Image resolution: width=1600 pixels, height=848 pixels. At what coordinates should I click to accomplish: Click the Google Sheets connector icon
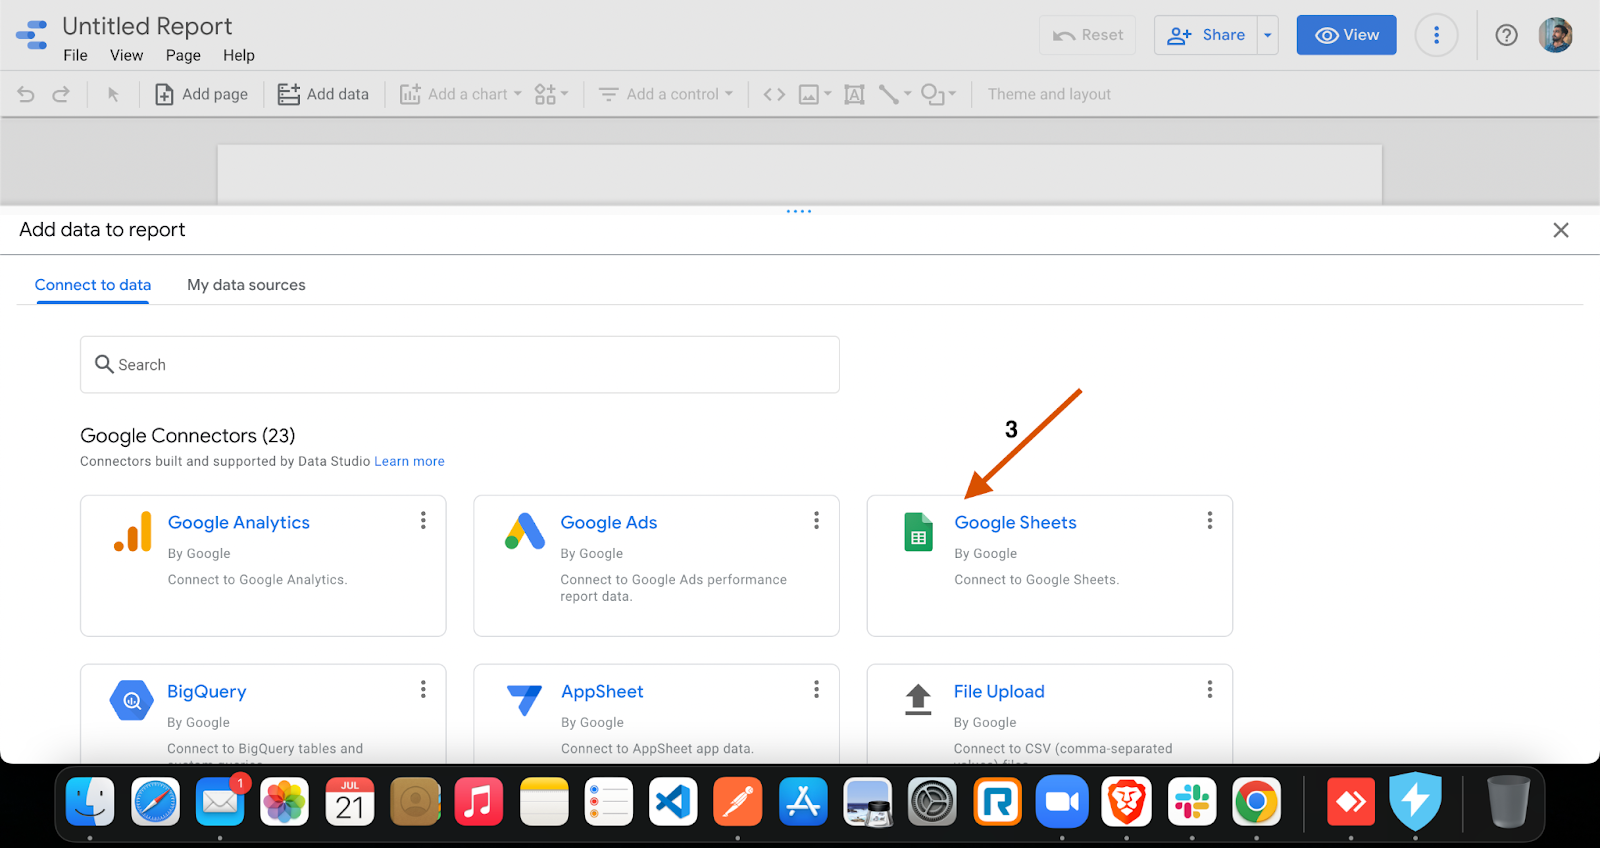click(918, 532)
